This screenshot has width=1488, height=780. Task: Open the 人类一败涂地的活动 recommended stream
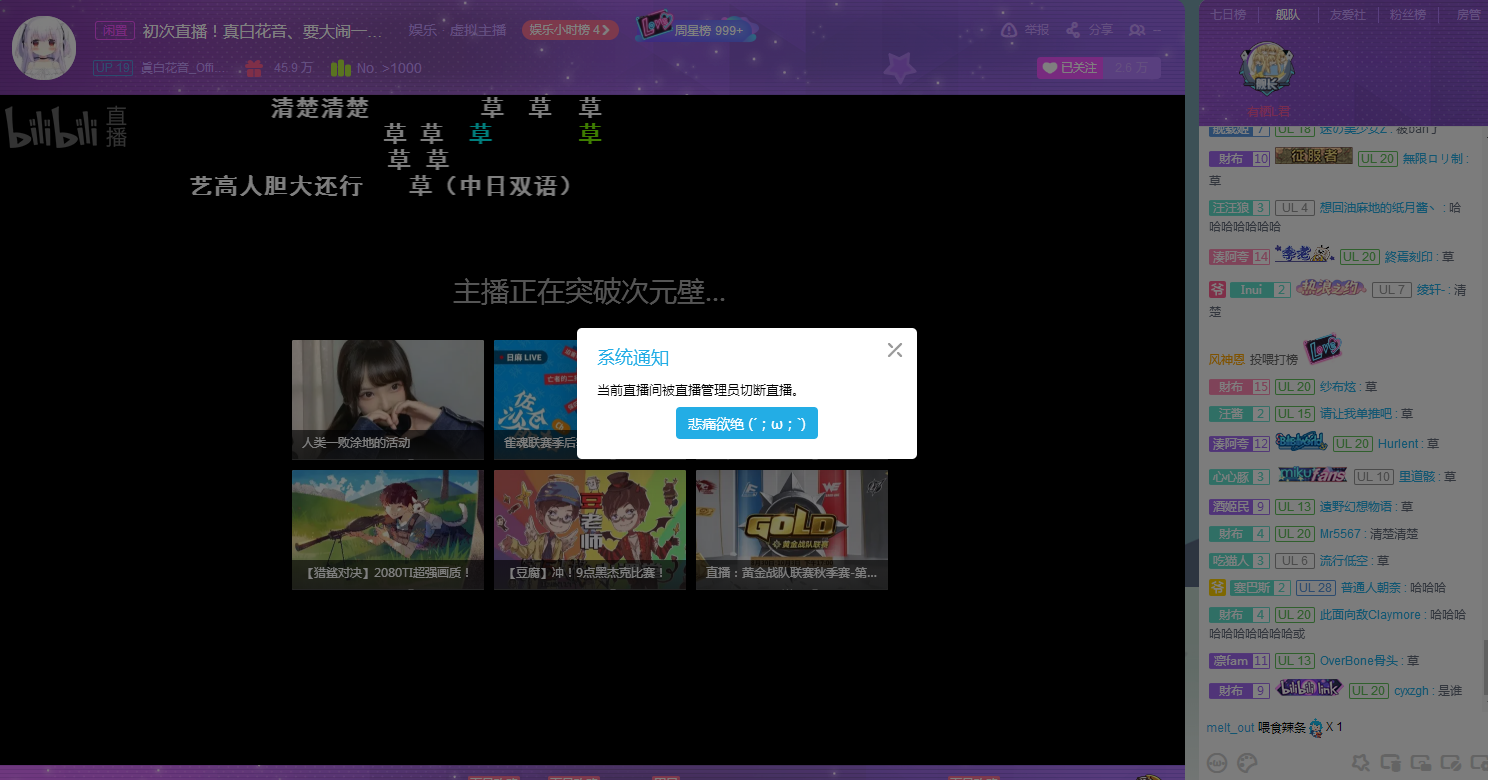pos(387,399)
